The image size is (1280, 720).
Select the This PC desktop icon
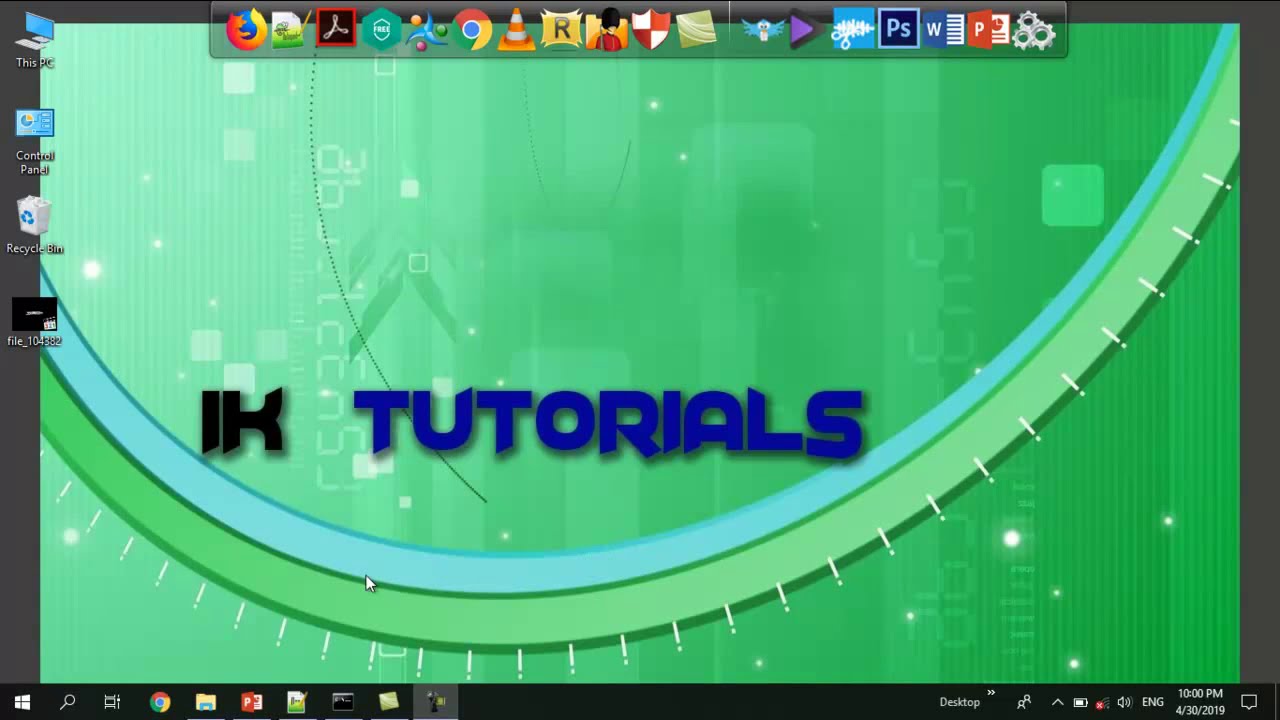point(34,40)
